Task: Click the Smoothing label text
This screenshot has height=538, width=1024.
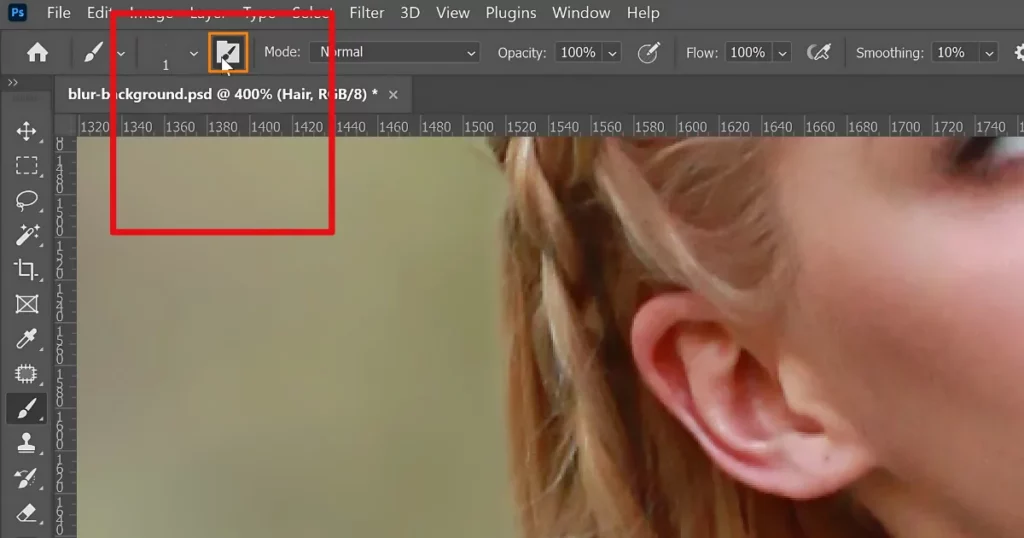Action: click(889, 53)
